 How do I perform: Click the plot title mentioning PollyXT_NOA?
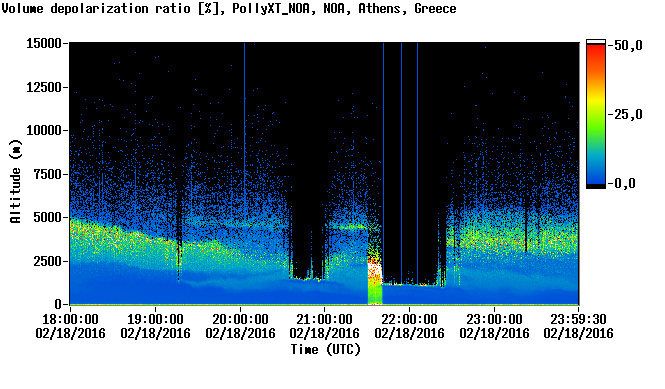229,9
